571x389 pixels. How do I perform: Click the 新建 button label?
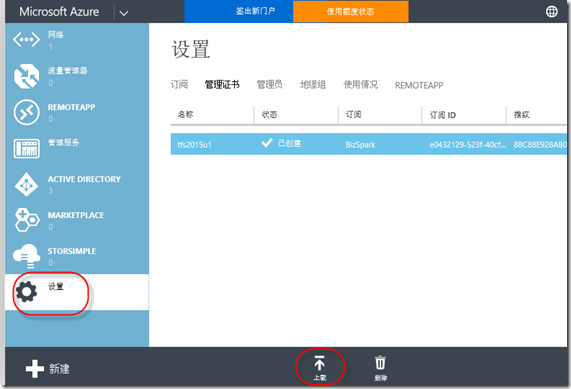pyautogui.click(x=59, y=369)
